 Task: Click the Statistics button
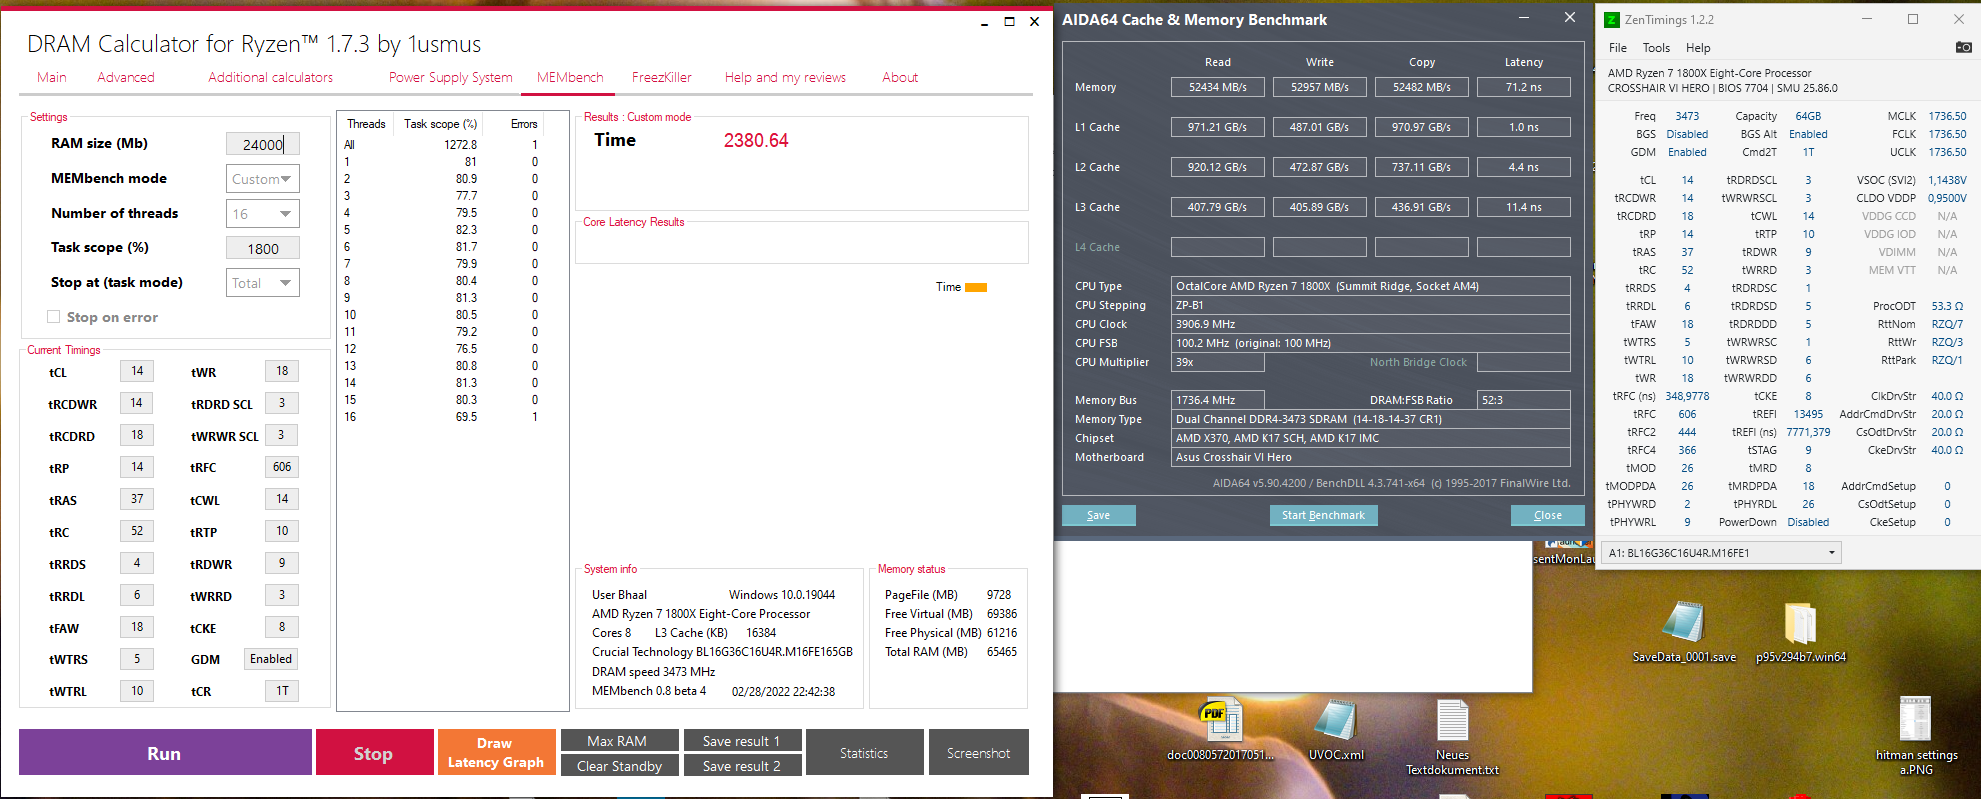point(864,753)
